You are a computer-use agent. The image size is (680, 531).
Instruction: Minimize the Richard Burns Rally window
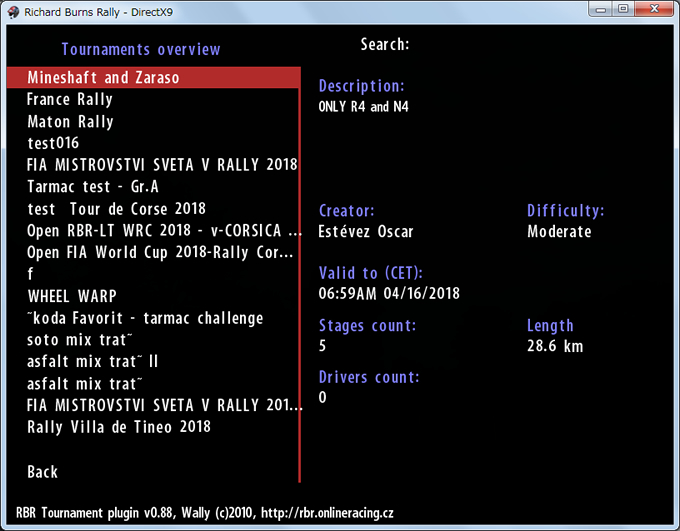(x=601, y=9)
